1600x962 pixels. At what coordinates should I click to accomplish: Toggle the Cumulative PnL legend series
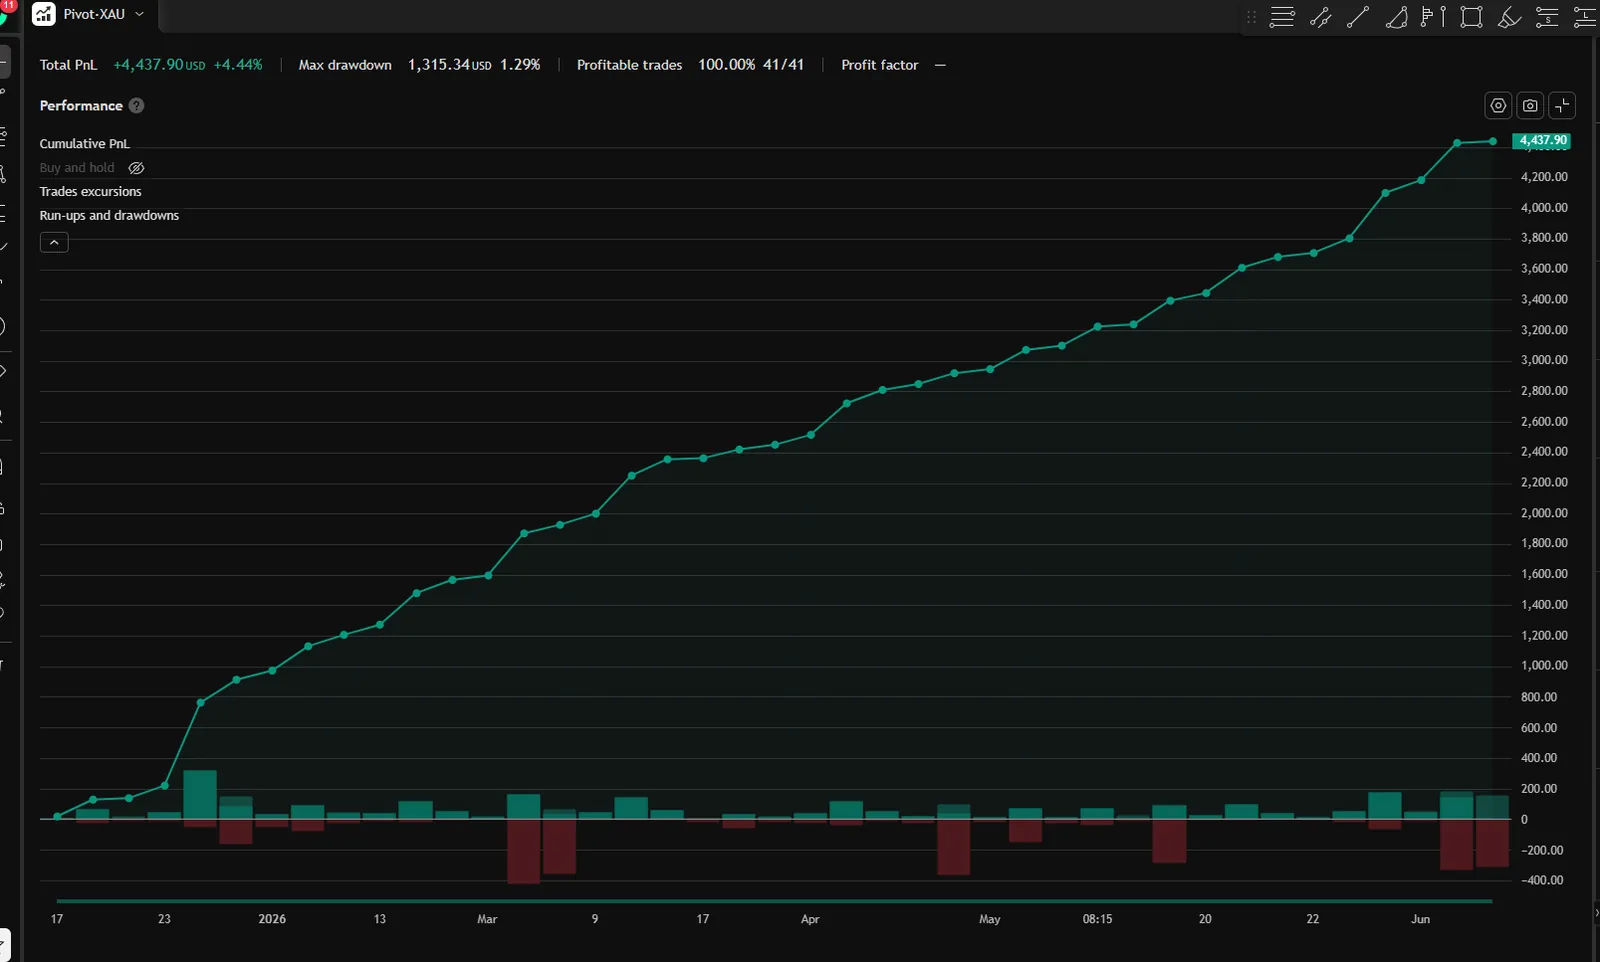84,144
